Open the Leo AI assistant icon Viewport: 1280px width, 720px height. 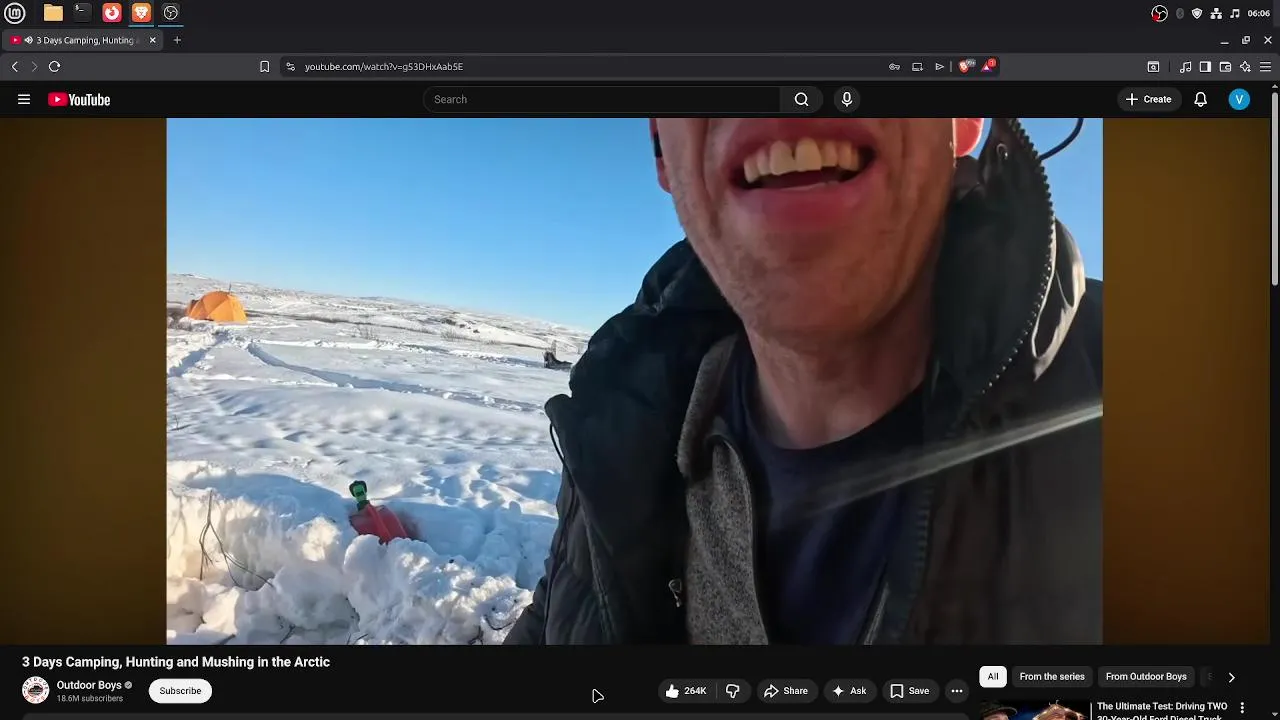pyautogui.click(x=1245, y=66)
